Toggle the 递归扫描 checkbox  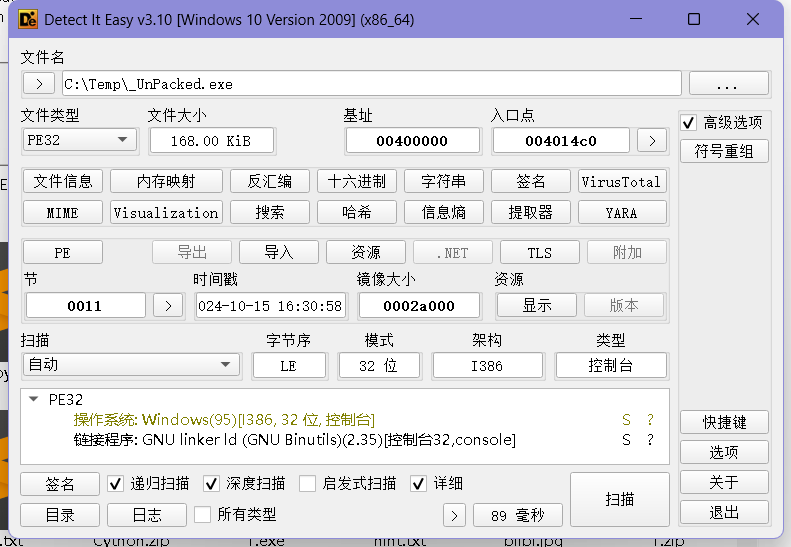coord(116,484)
